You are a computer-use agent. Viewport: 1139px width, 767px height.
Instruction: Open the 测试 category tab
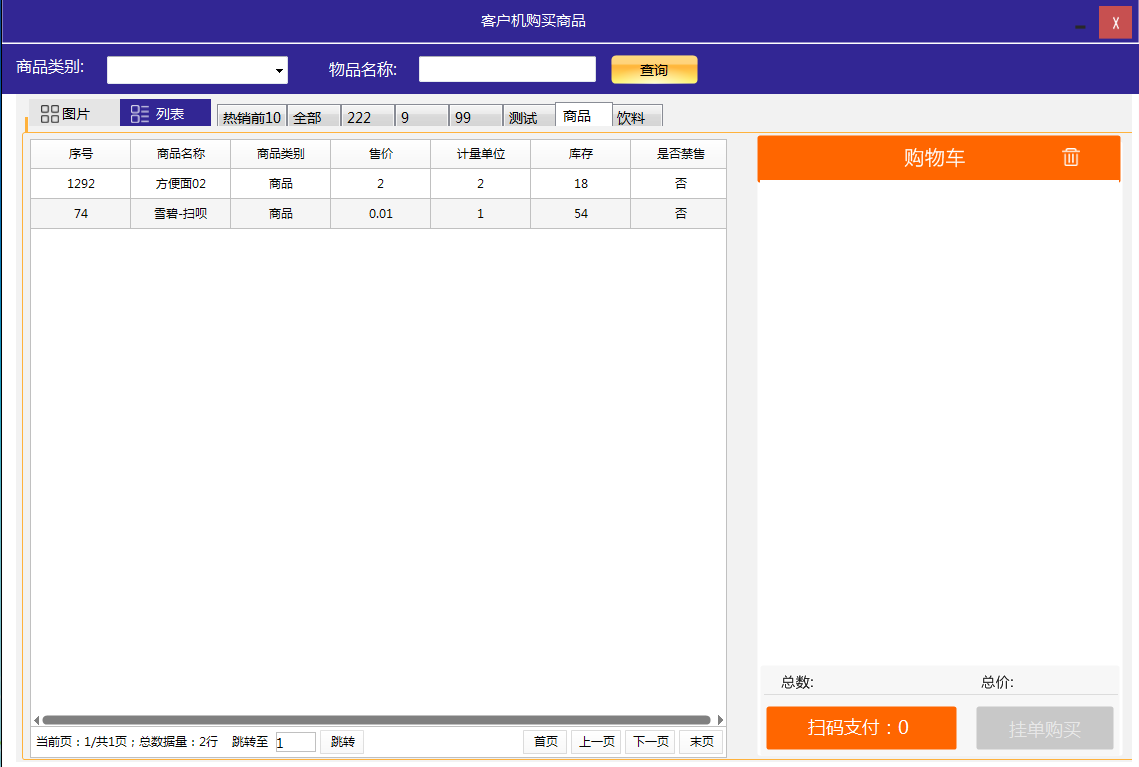(x=528, y=117)
